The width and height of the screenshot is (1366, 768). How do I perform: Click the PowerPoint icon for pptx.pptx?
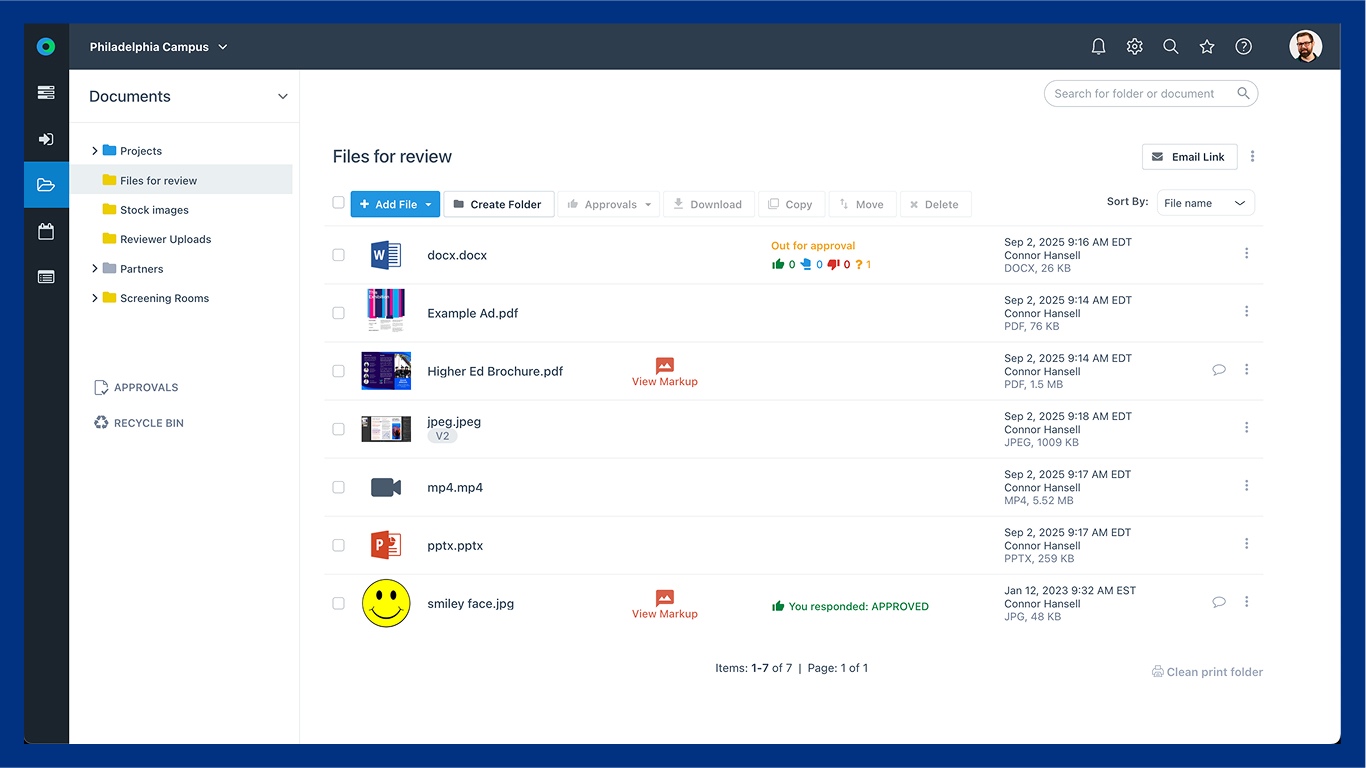(x=385, y=545)
